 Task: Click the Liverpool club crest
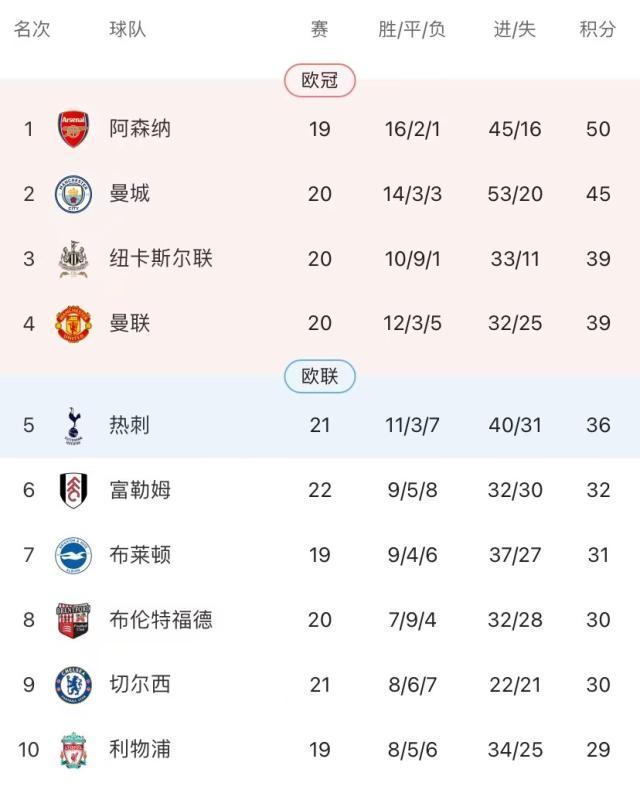pyautogui.click(x=73, y=749)
